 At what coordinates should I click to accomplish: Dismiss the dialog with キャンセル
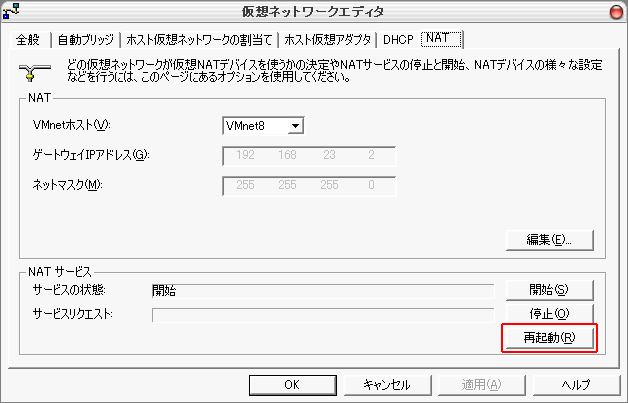click(386, 384)
